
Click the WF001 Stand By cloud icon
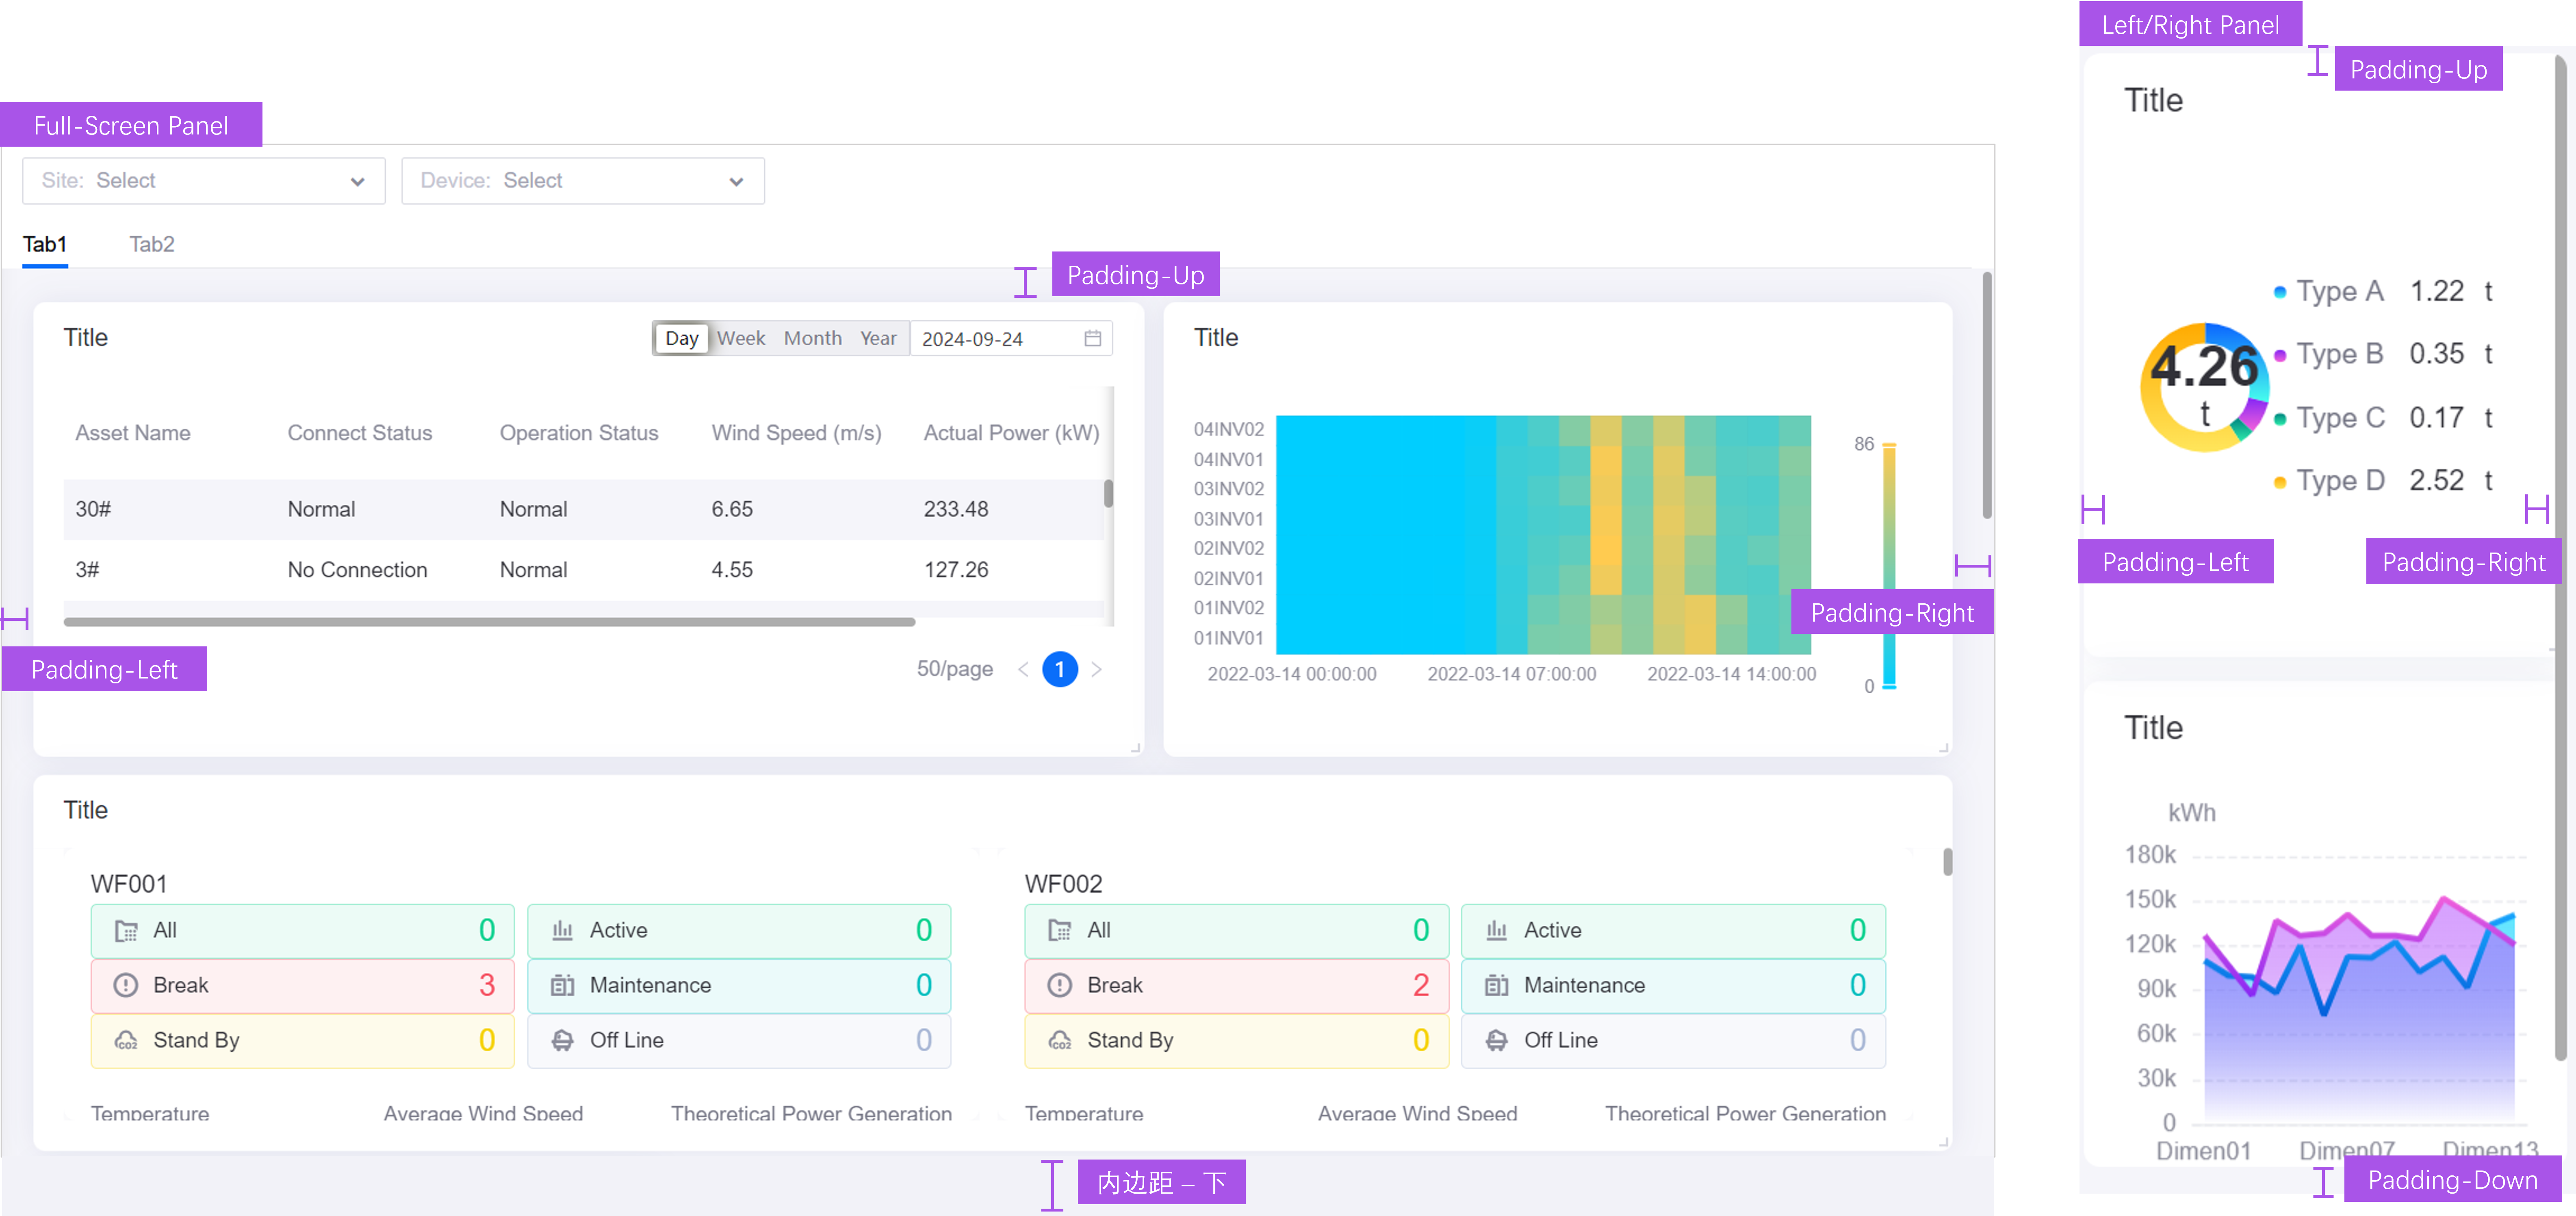point(126,1040)
